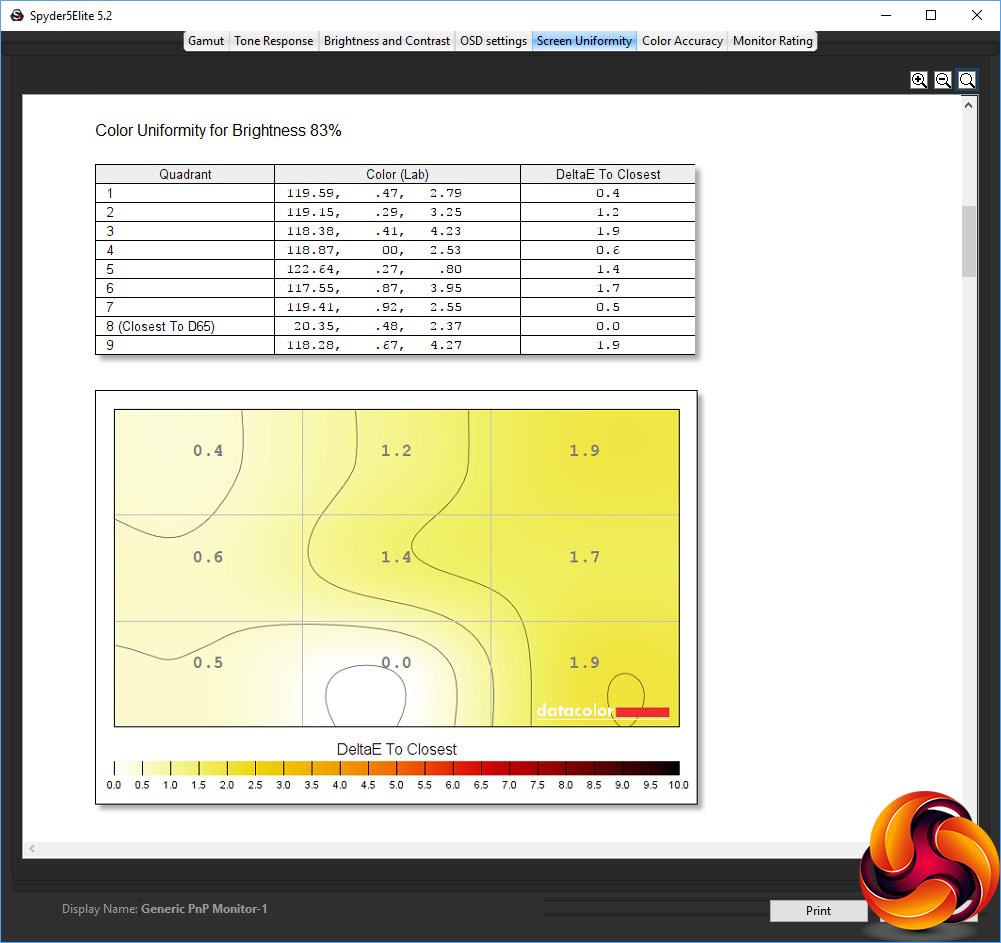1001x943 pixels.
Task: Click the 2.0 mark on color scale
Action: (x=227, y=785)
